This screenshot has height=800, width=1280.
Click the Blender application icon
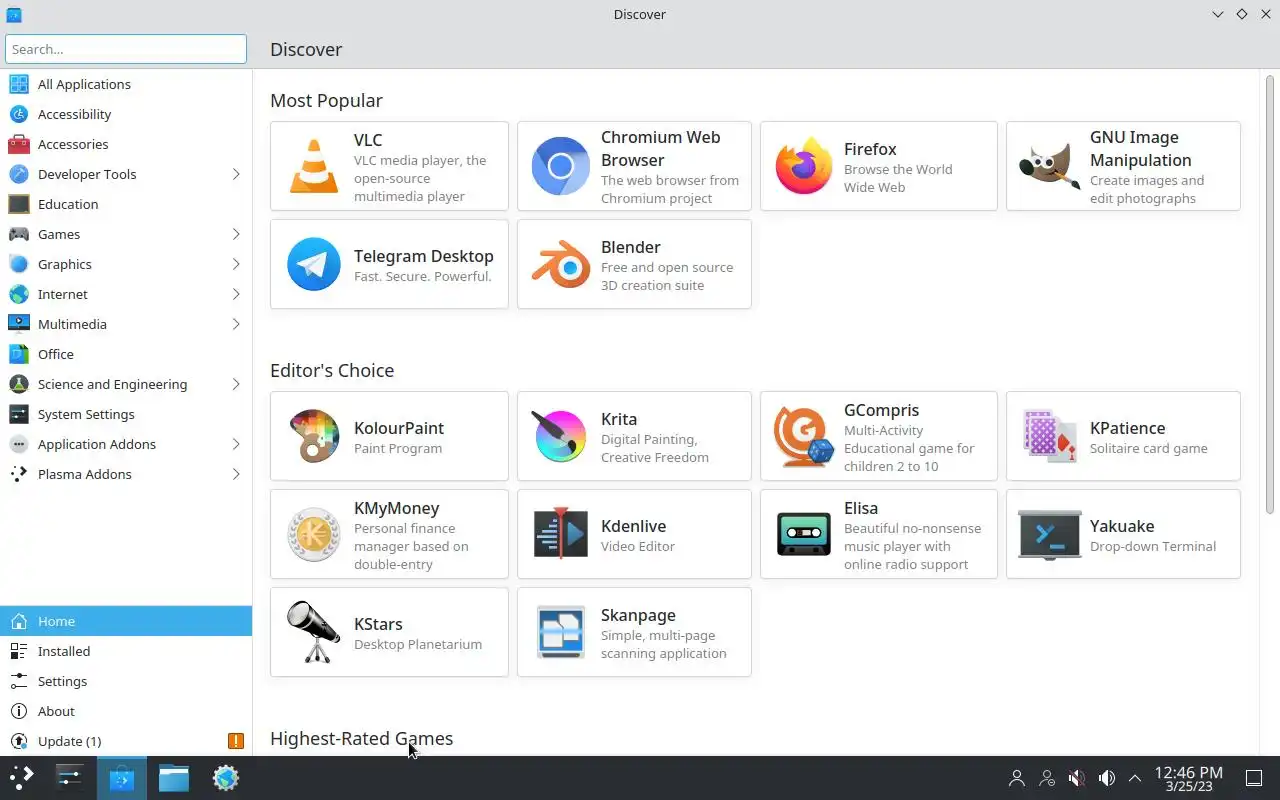(560, 264)
